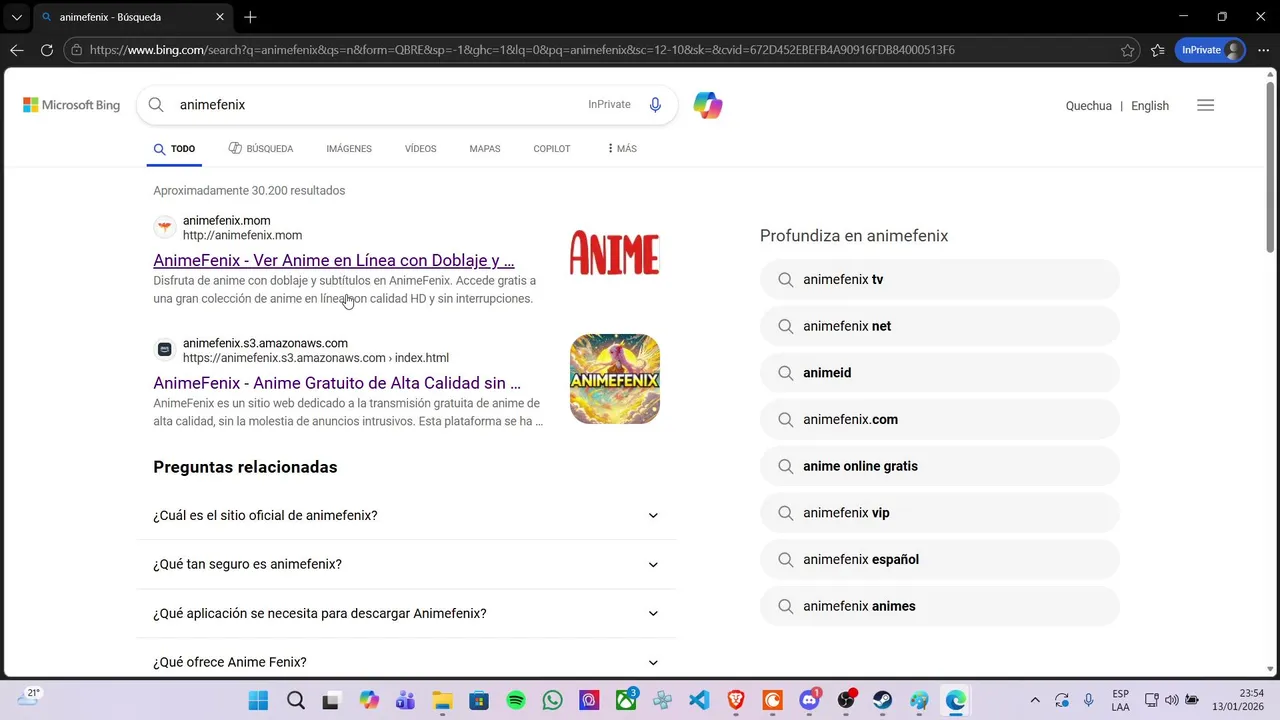Image resolution: width=1280 pixels, height=720 pixels.
Task: Open Microsoft Store from the taskbar
Action: coord(479,700)
